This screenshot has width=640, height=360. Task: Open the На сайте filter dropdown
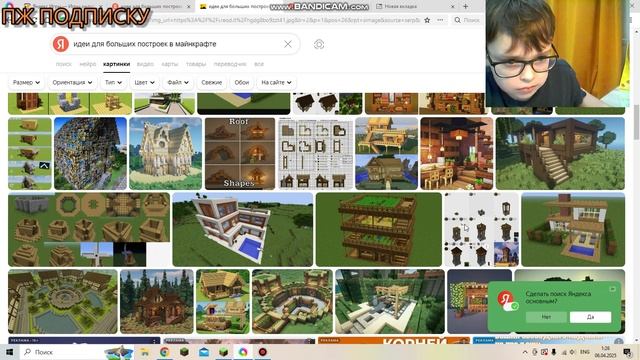pos(276,82)
